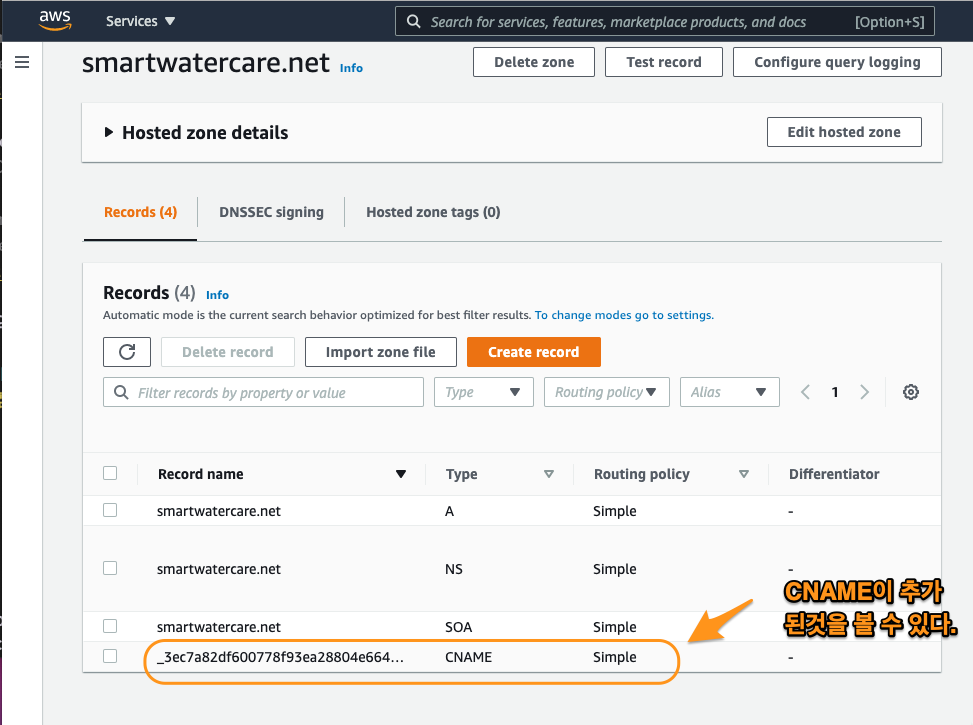Click the refresh records icon button
Image resolution: width=973 pixels, height=725 pixels.
[127, 352]
